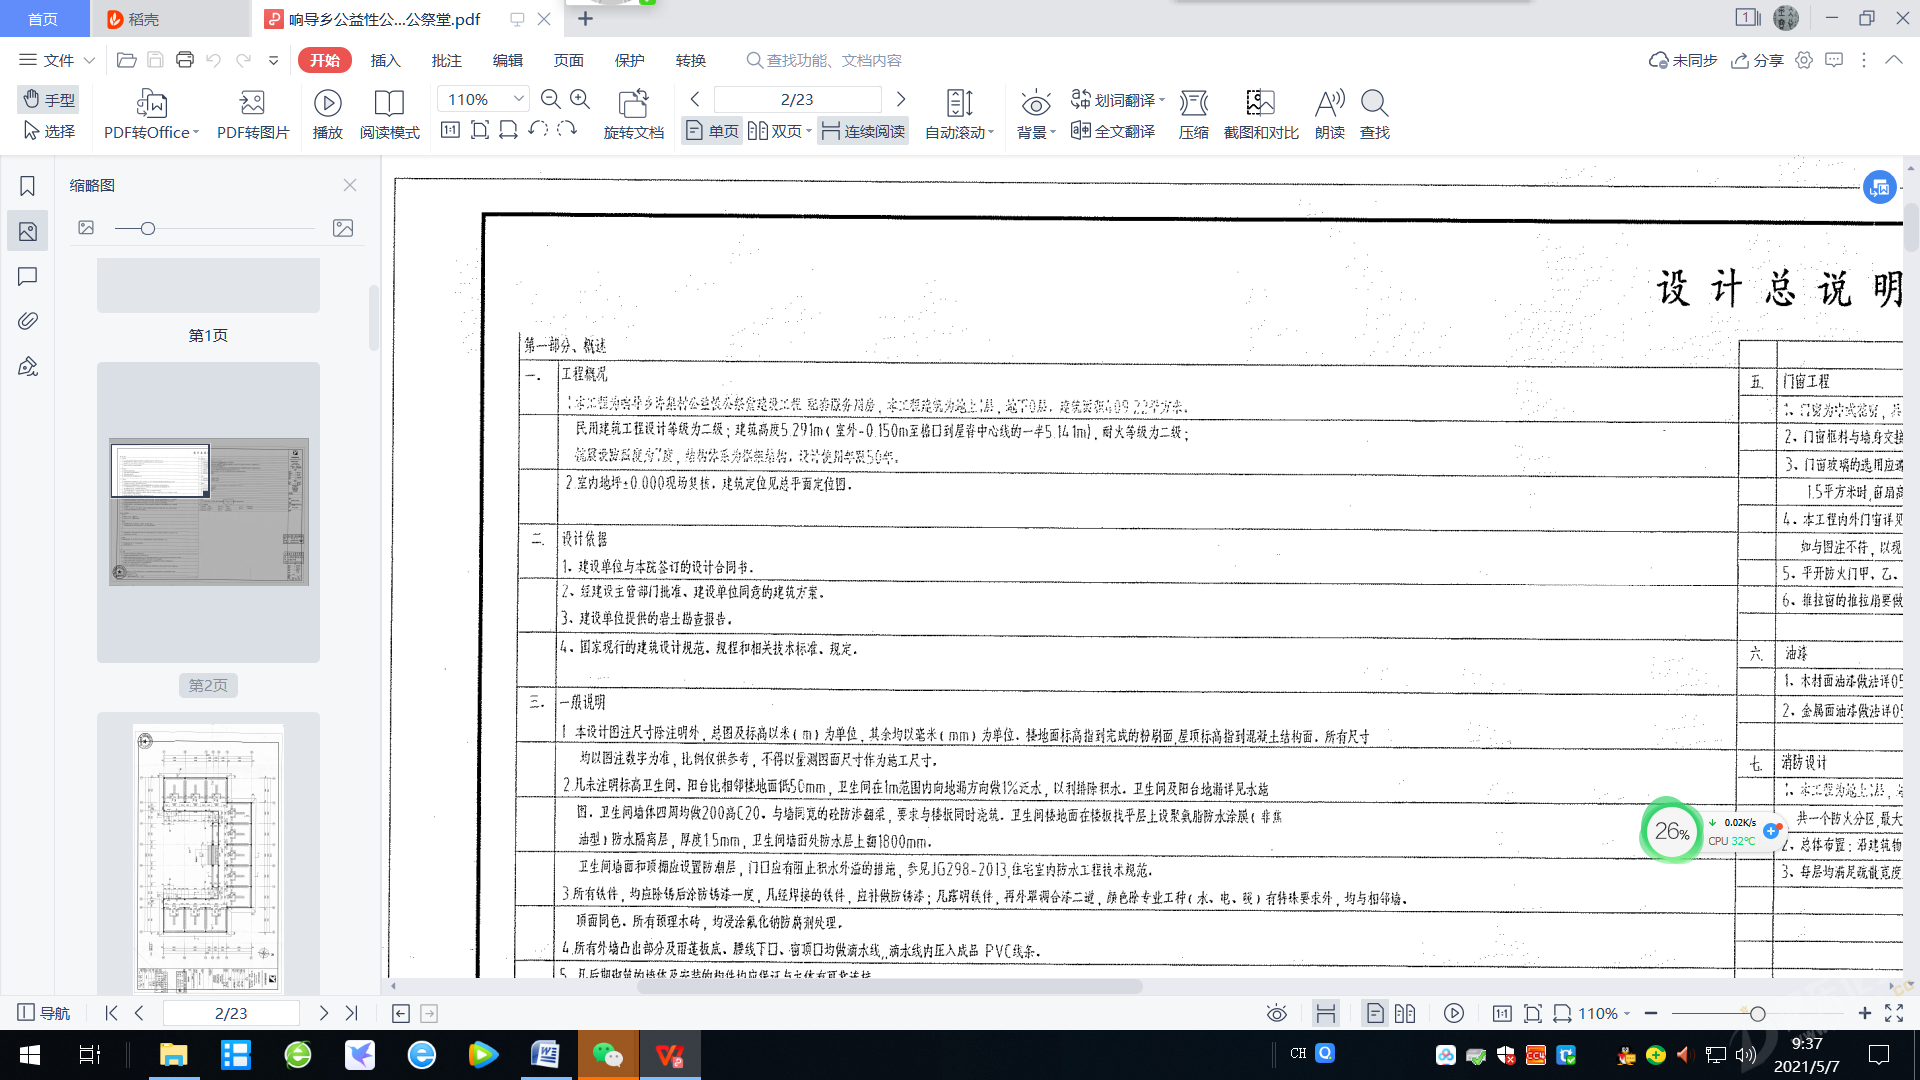Image resolution: width=1920 pixels, height=1080 pixels.
Task: Open the 首页 home tab
Action: pos(43,19)
